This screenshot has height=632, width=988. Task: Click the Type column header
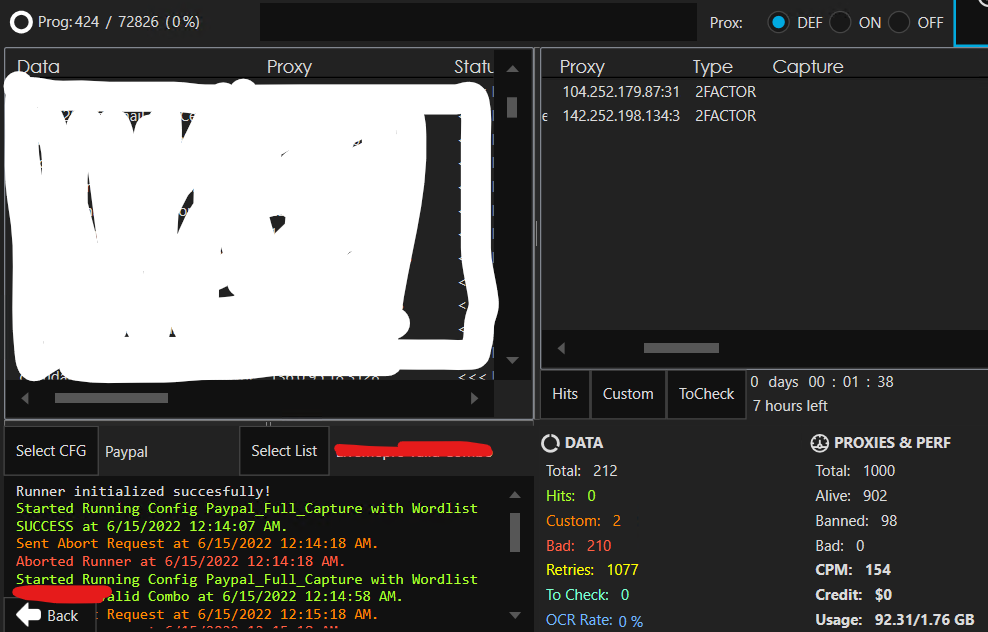713,67
